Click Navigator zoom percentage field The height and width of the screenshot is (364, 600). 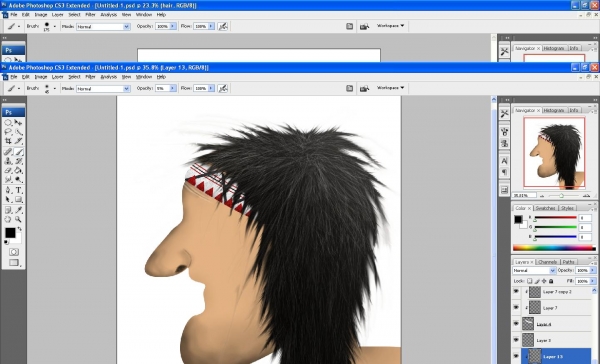tap(524, 196)
